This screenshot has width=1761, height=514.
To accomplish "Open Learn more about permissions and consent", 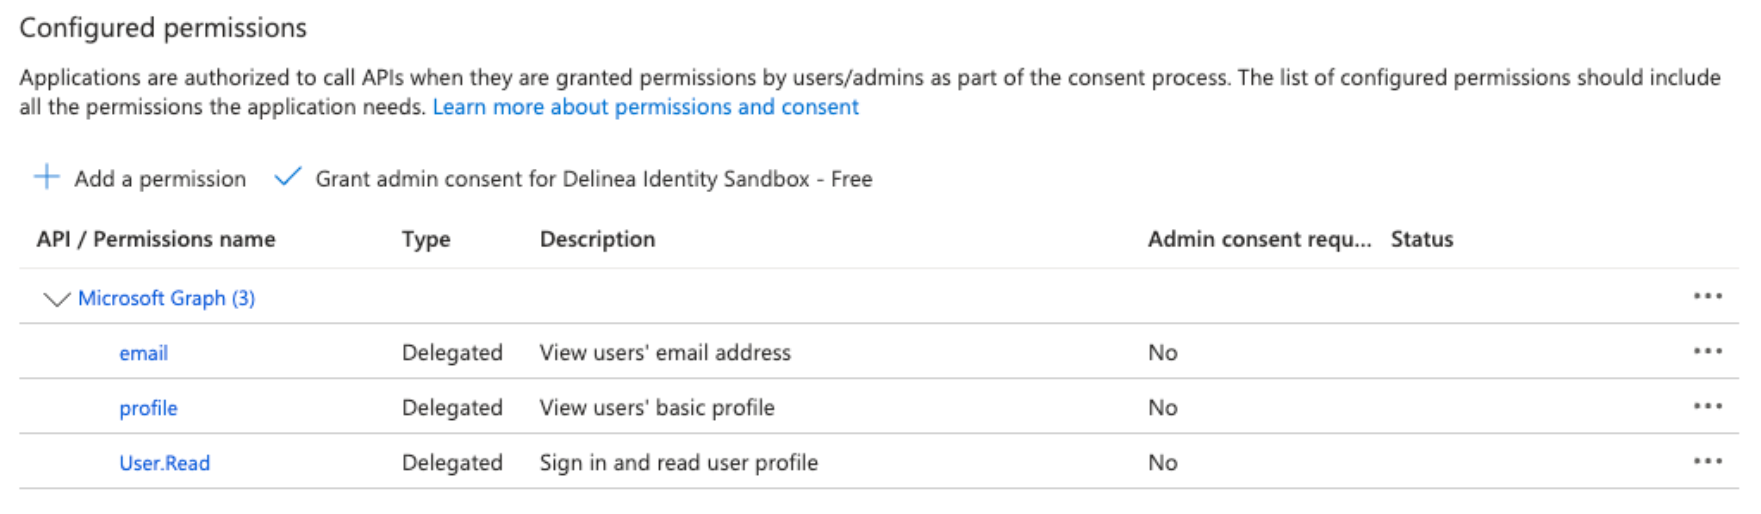I will coord(645,107).
